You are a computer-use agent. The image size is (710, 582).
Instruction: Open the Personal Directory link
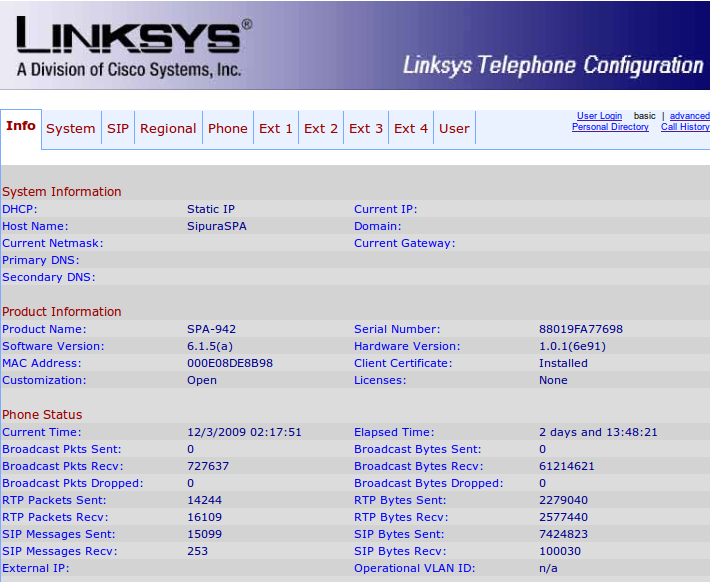(610, 127)
